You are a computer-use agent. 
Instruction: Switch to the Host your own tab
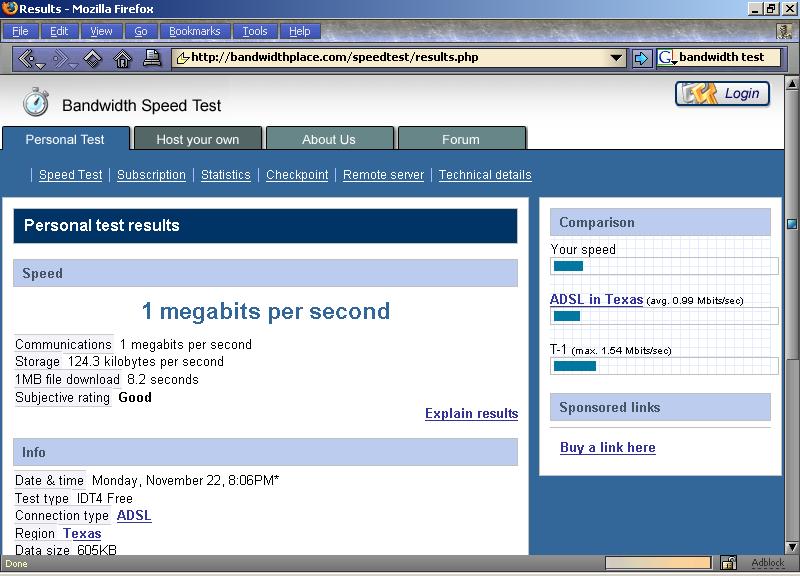(x=198, y=139)
